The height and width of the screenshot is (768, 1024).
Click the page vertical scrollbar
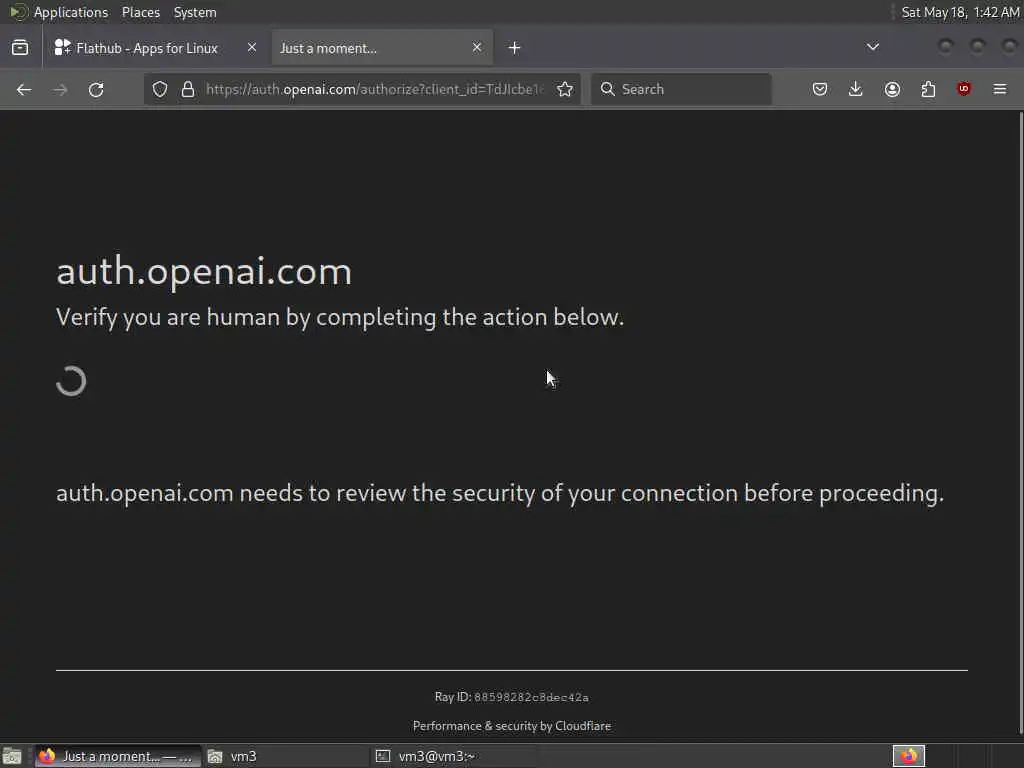tap(1021, 423)
